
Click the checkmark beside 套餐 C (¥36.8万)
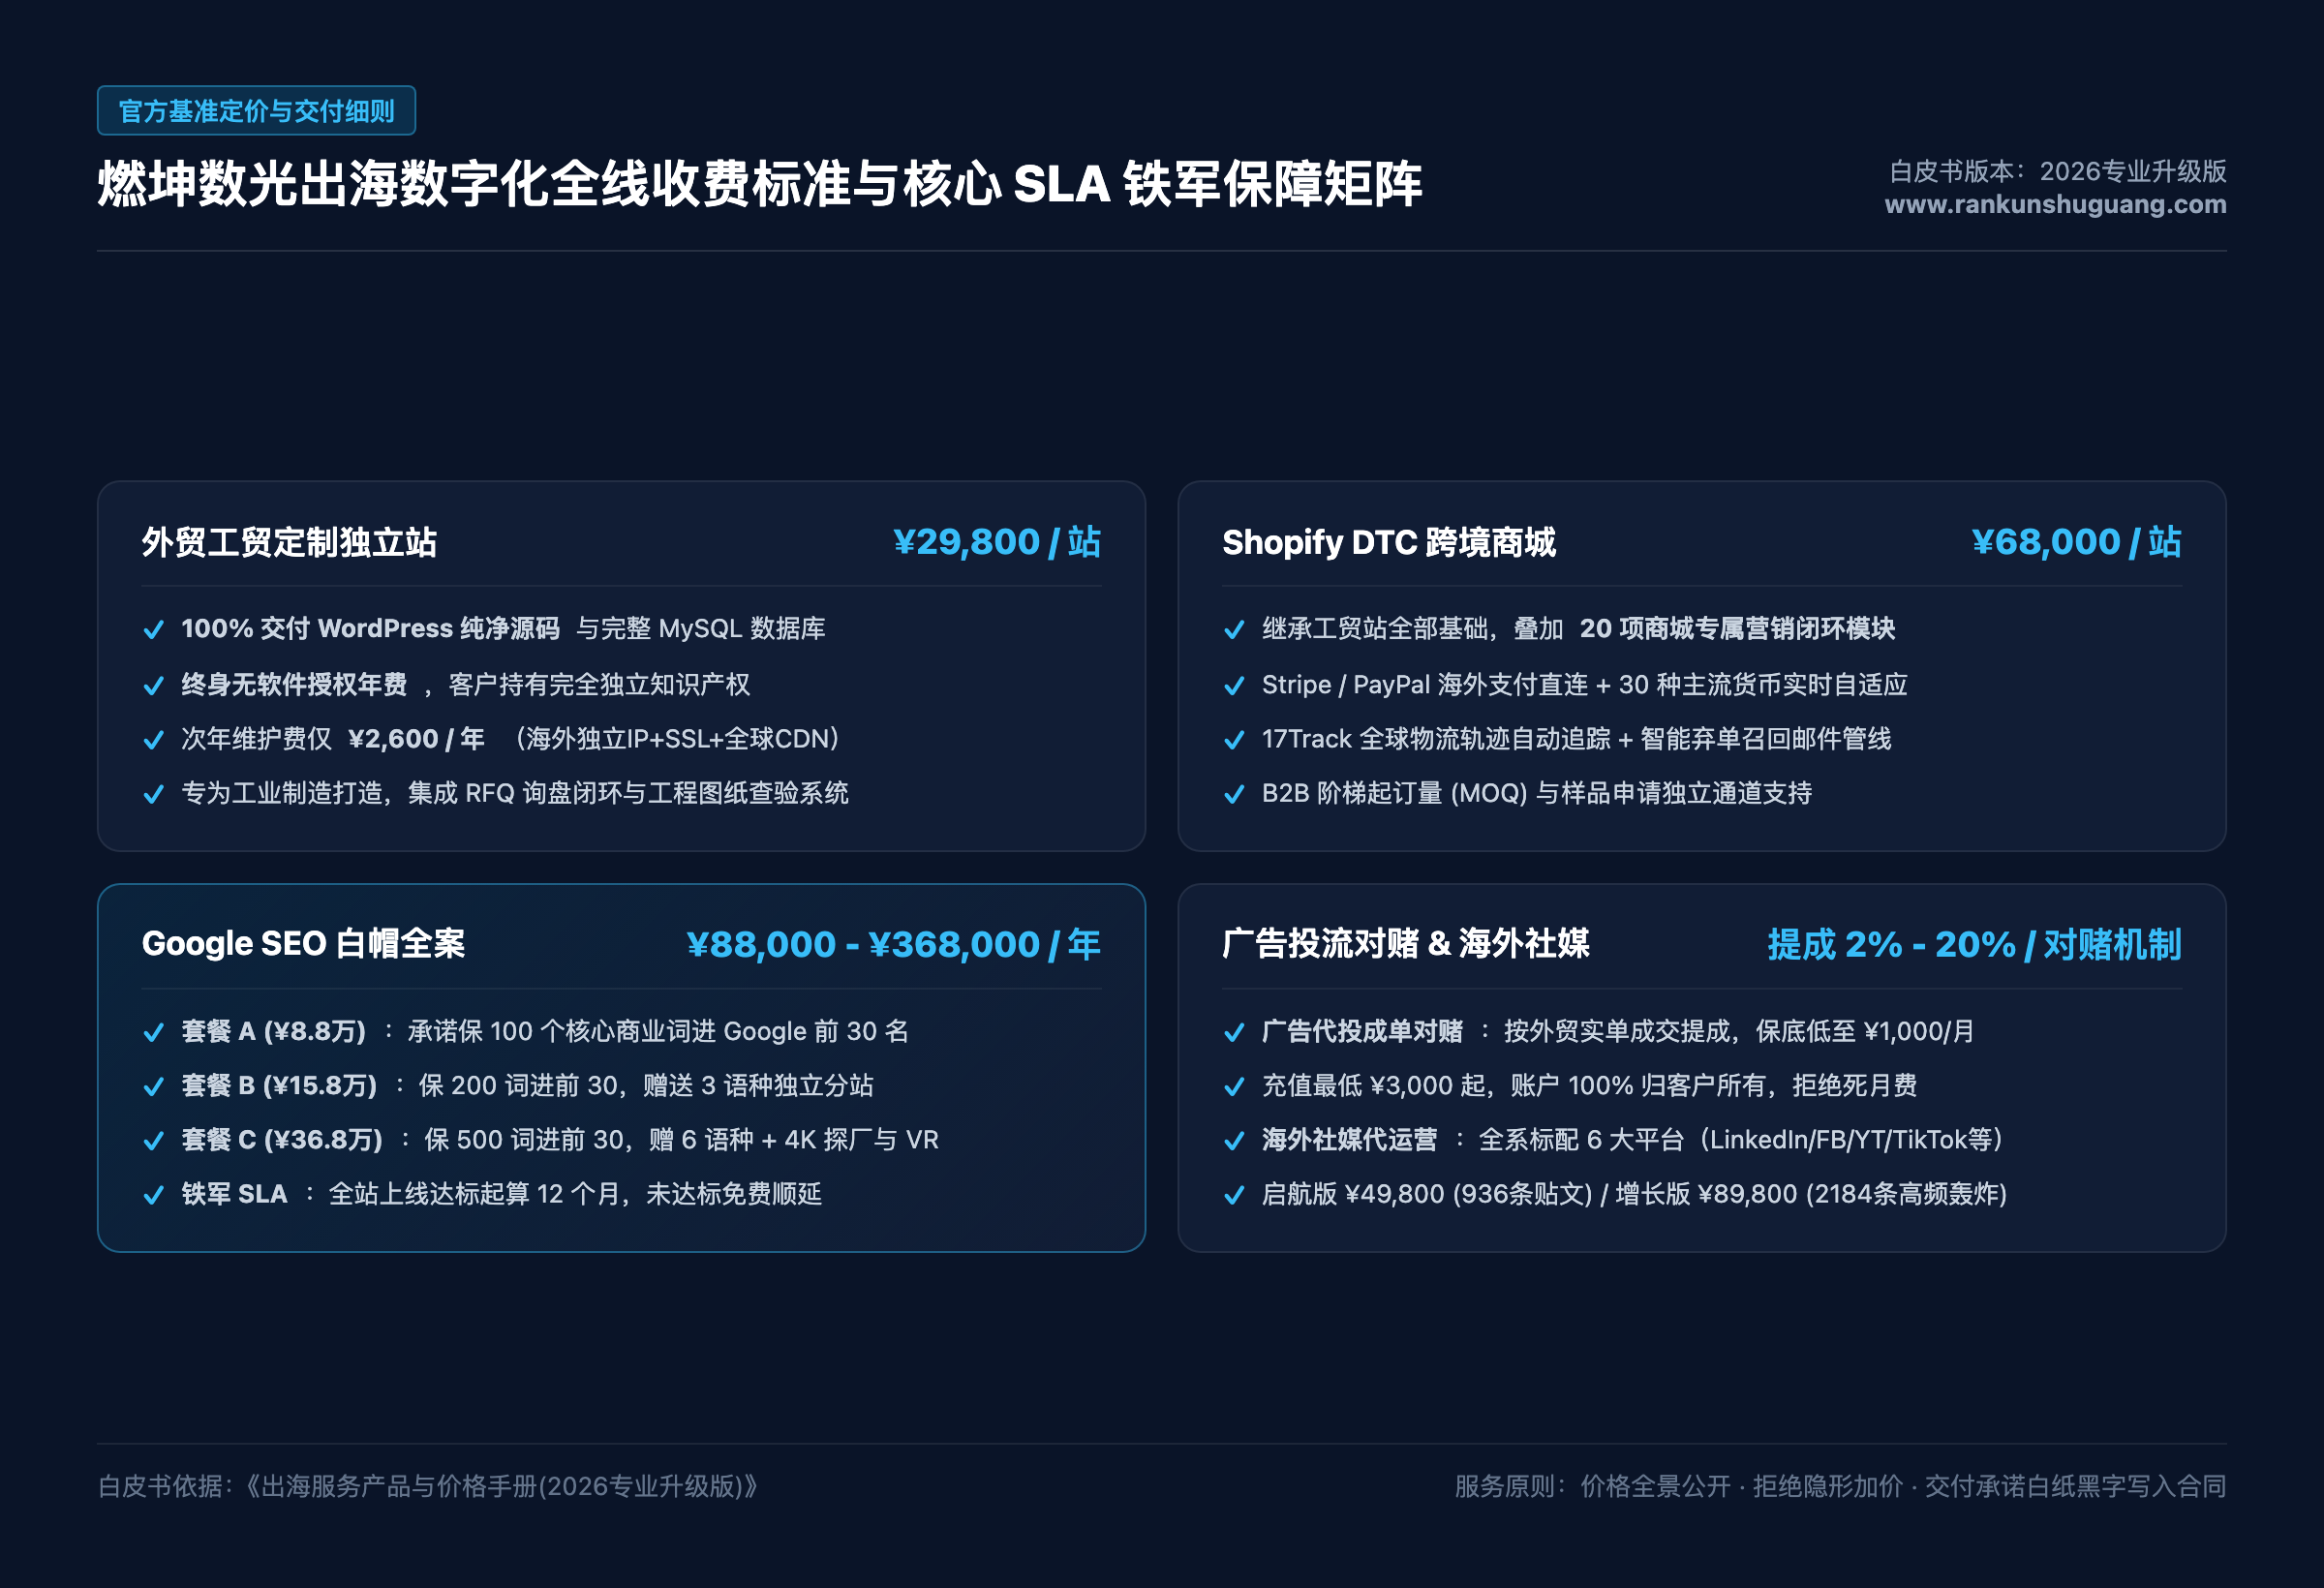coord(153,1141)
